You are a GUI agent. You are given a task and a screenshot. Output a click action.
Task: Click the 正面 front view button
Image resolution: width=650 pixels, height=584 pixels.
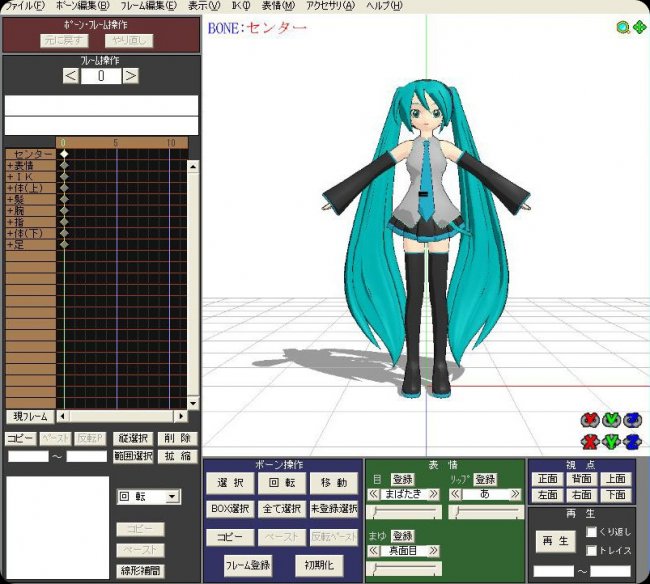coord(547,479)
